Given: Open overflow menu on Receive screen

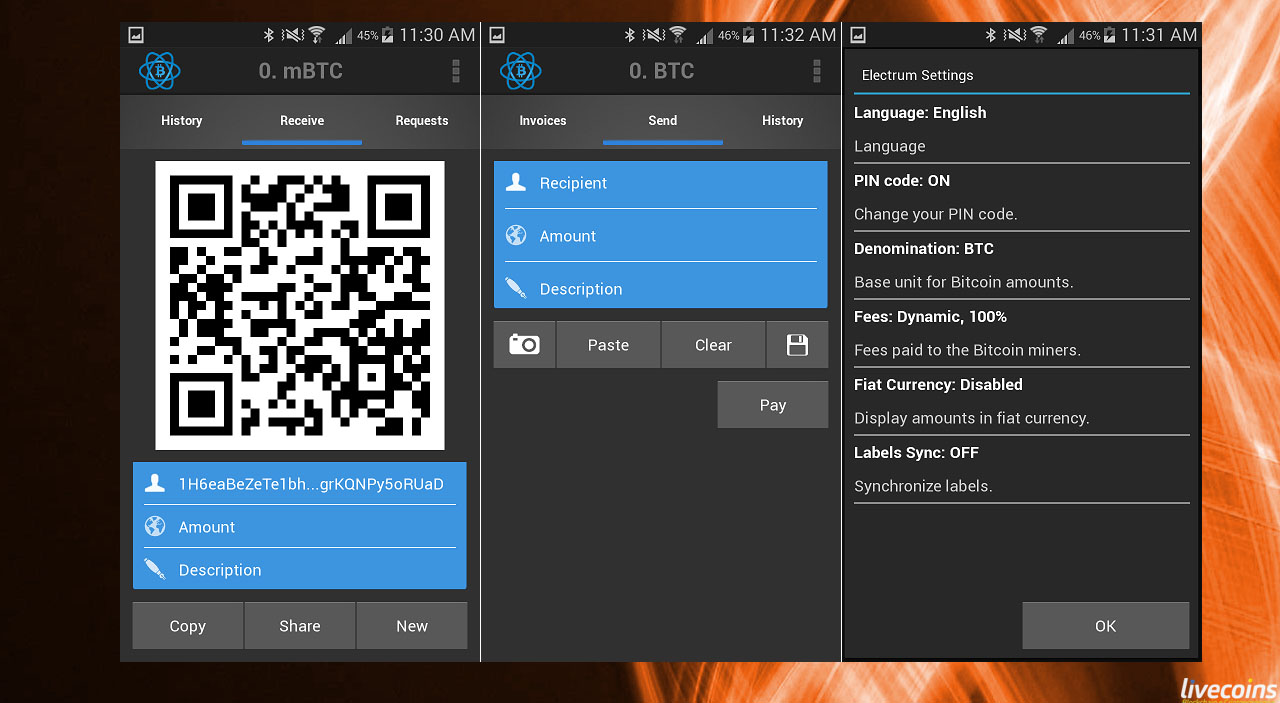Looking at the screenshot, I should [x=456, y=71].
